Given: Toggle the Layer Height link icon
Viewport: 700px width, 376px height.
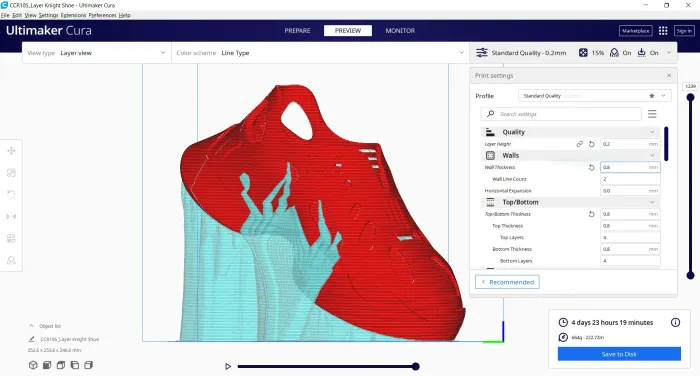Looking at the screenshot, I should 579,144.
